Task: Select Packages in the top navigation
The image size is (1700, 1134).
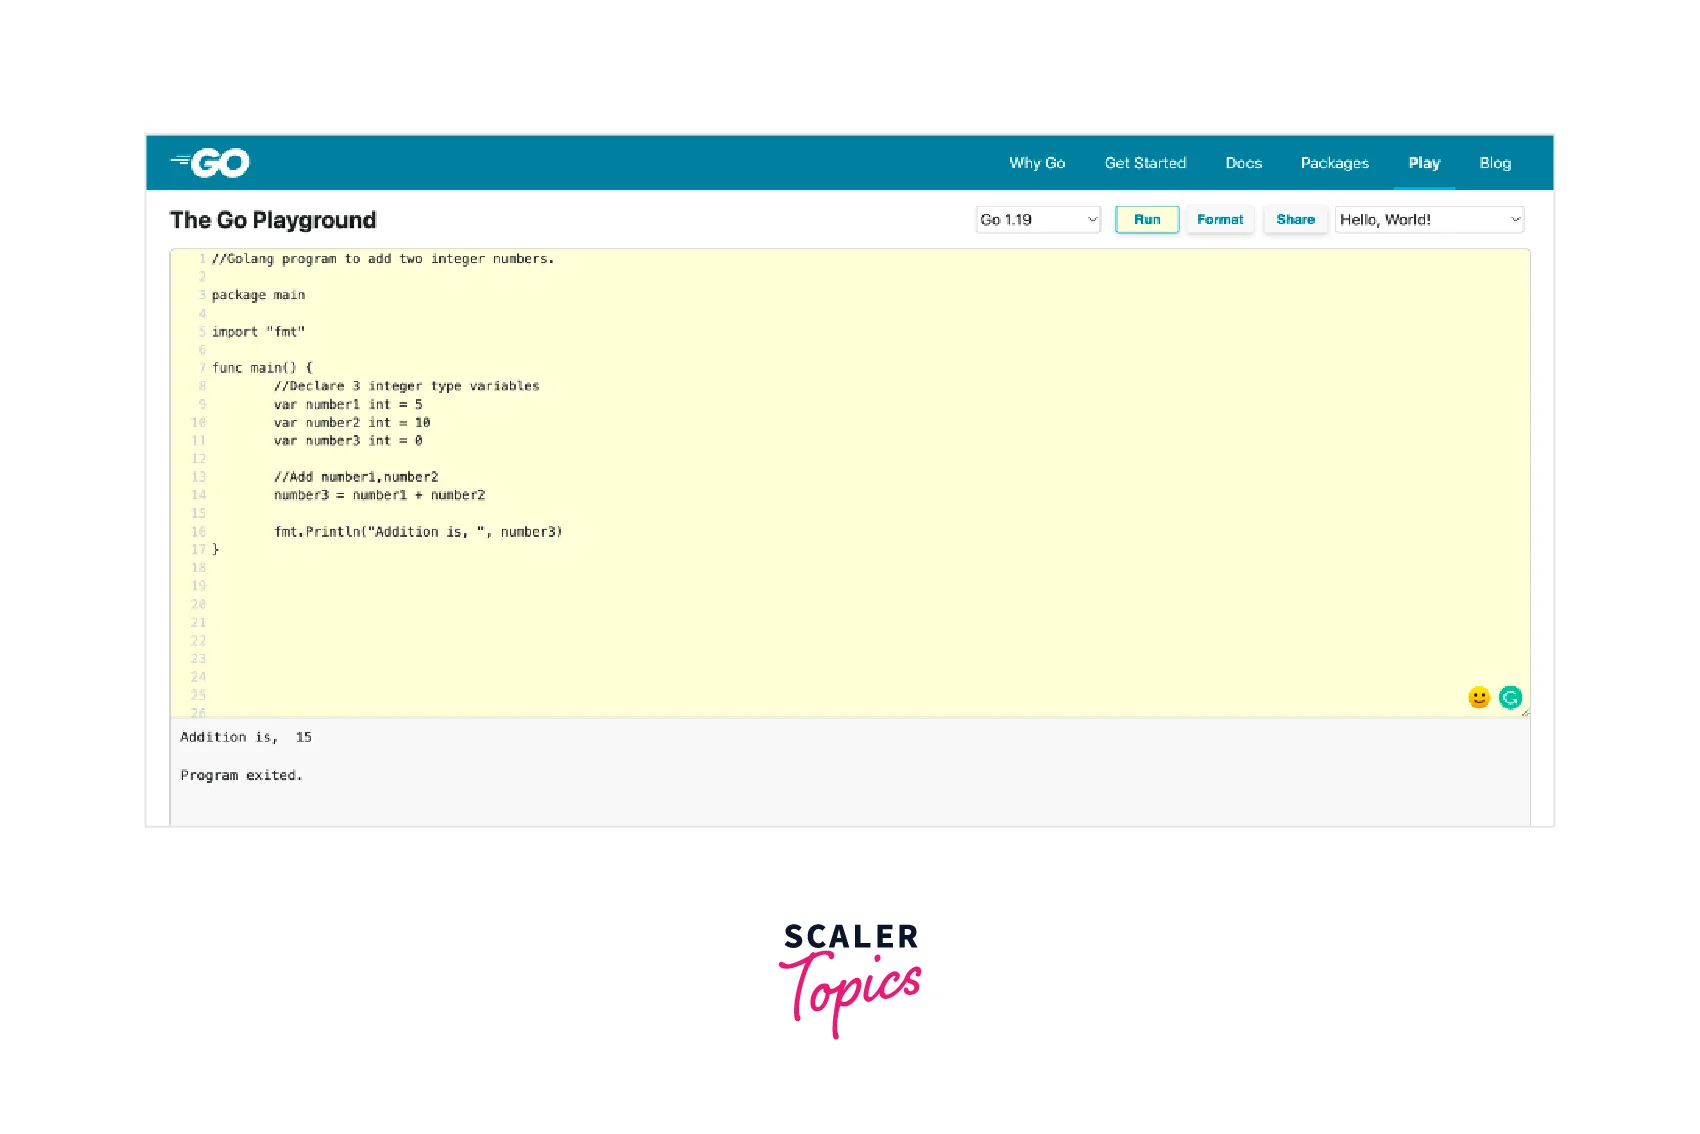Action: pos(1334,163)
